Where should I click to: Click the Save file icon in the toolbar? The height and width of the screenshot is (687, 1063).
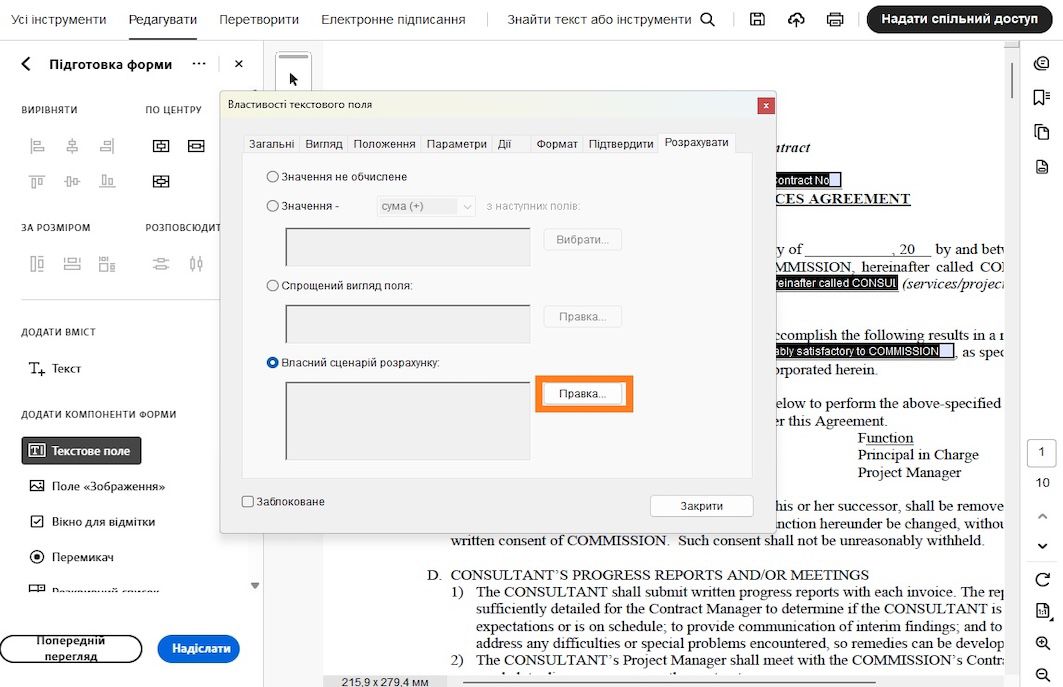pos(758,19)
